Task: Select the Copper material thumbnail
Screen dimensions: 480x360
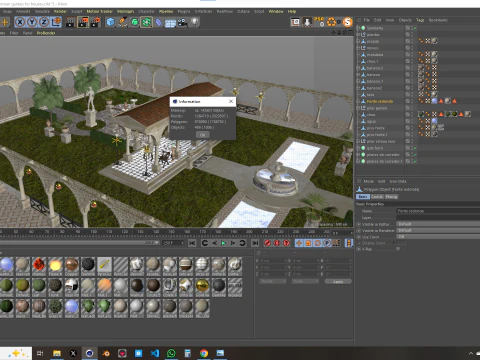Action: [72, 265]
